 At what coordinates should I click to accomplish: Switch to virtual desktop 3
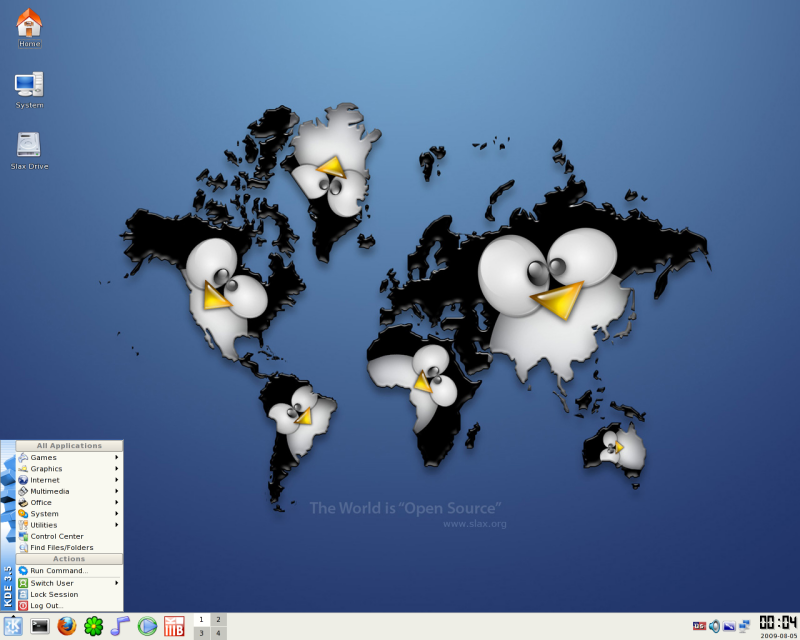pos(202,633)
